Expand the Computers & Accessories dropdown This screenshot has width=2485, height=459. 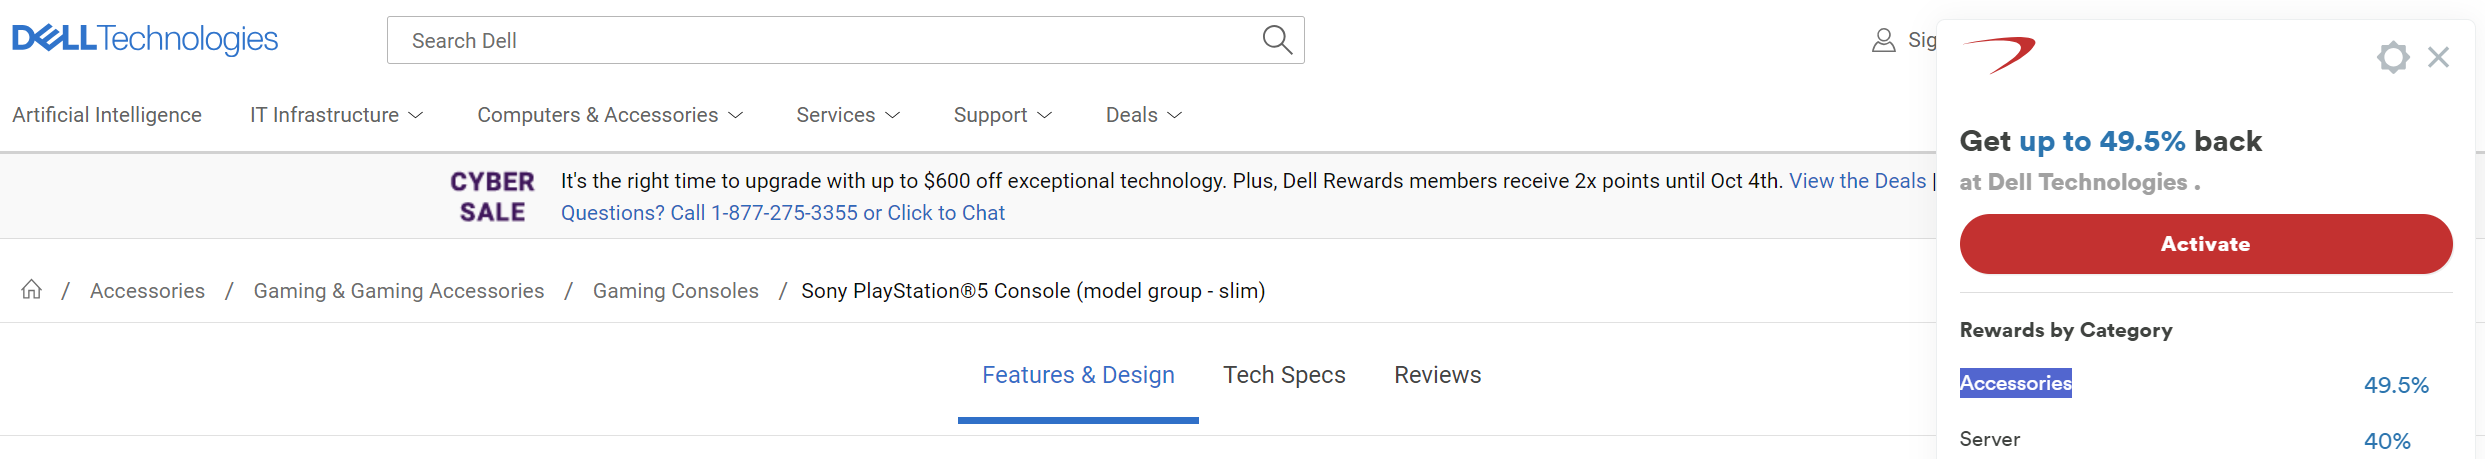[x=610, y=115]
